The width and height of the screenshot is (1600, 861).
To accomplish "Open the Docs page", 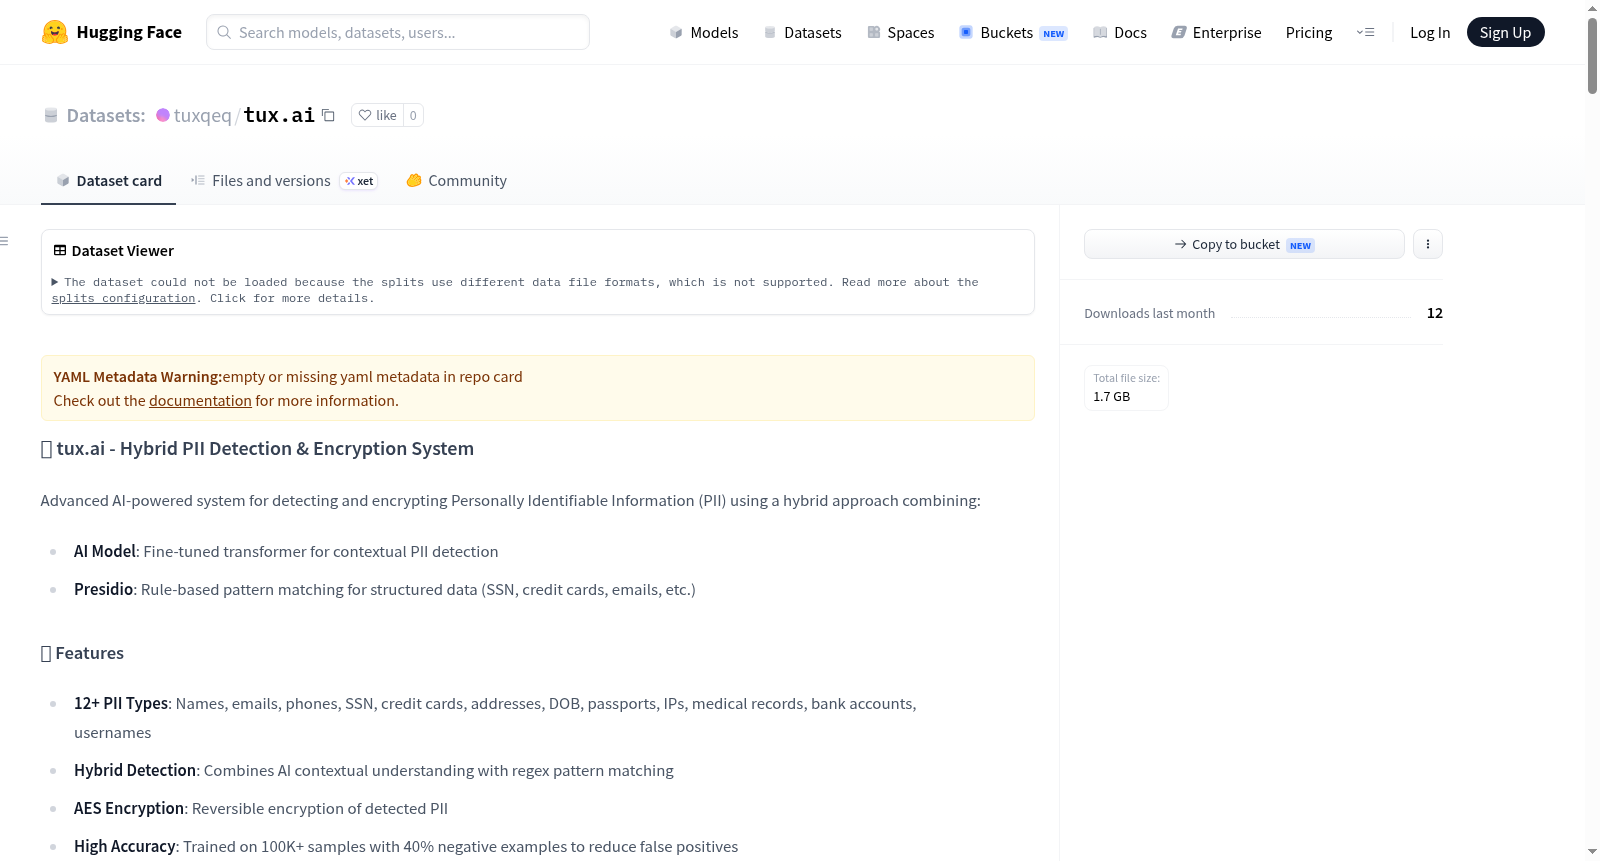I will click(x=1120, y=32).
